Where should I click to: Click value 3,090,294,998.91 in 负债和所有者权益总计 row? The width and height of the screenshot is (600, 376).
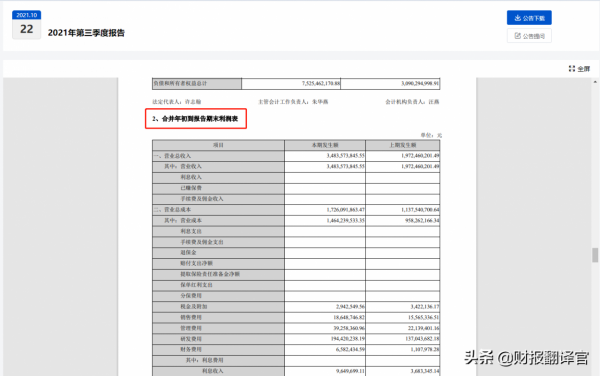click(x=420, y=83)
